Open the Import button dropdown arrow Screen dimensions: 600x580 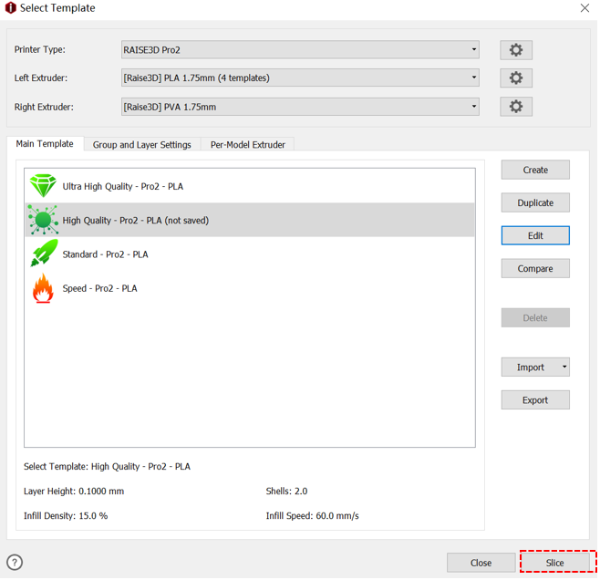point(564,367)
